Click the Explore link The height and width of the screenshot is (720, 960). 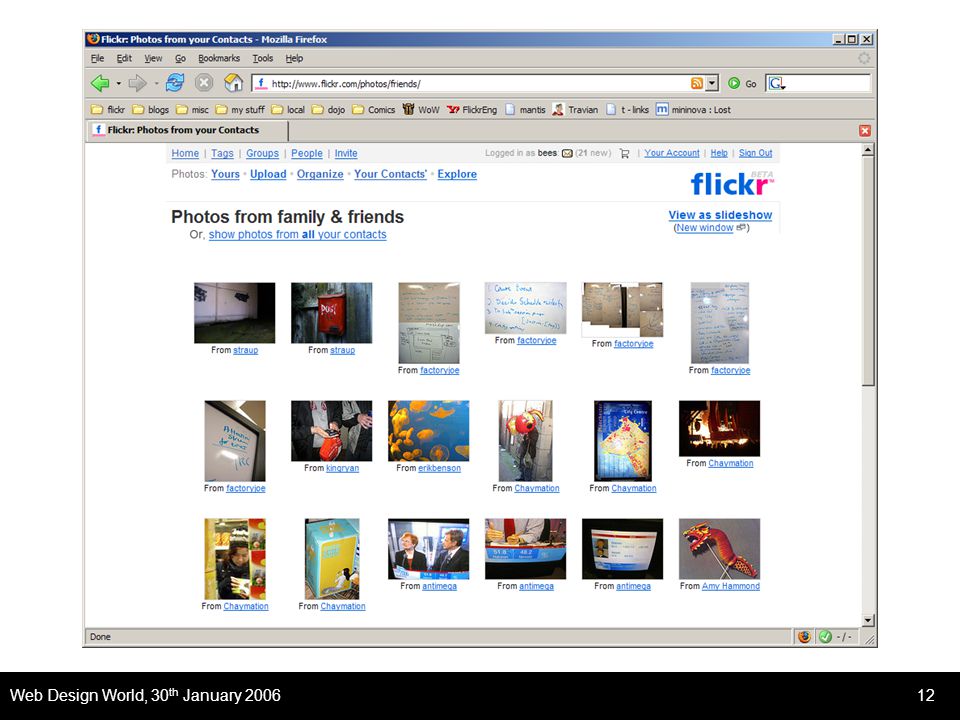click(x=457, y=174)
